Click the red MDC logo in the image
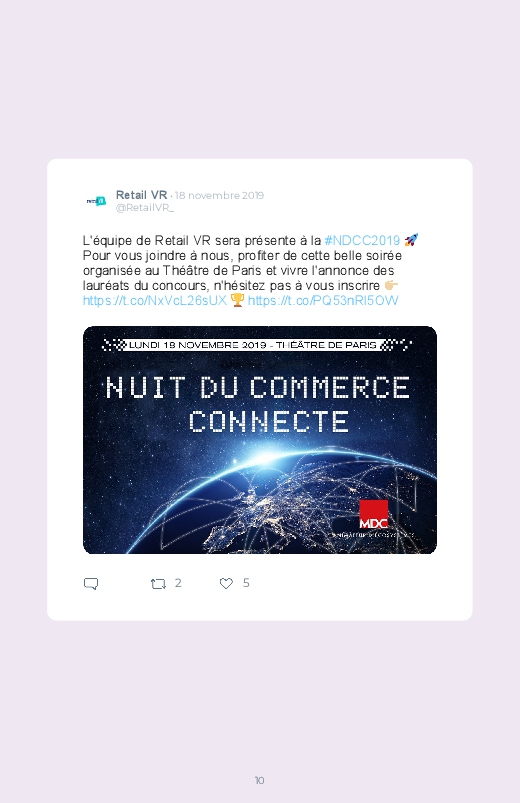This screenshot has height=803, width=520. [373, 515]
